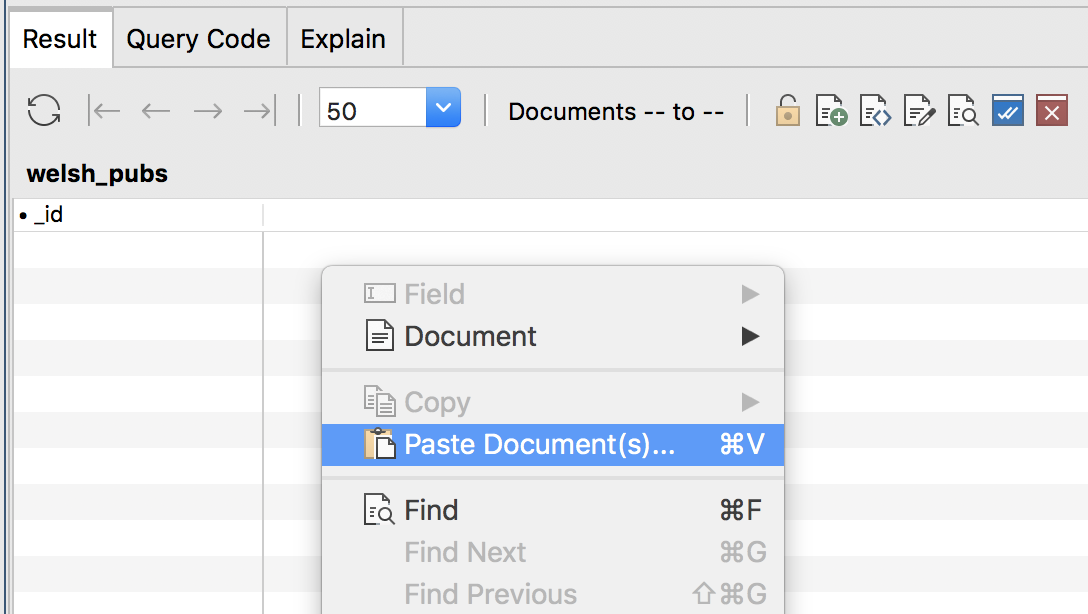Edit the selected document
The width and height of the screenshot is (1088, 614).
click(x=919, y=110)
